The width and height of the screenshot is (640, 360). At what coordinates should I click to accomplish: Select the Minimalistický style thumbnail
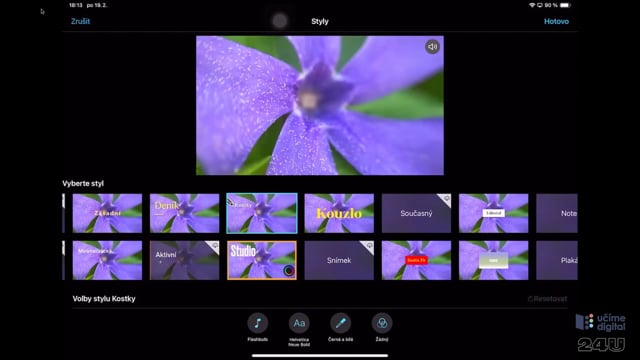pyautogui.click(x=107, y=260)
